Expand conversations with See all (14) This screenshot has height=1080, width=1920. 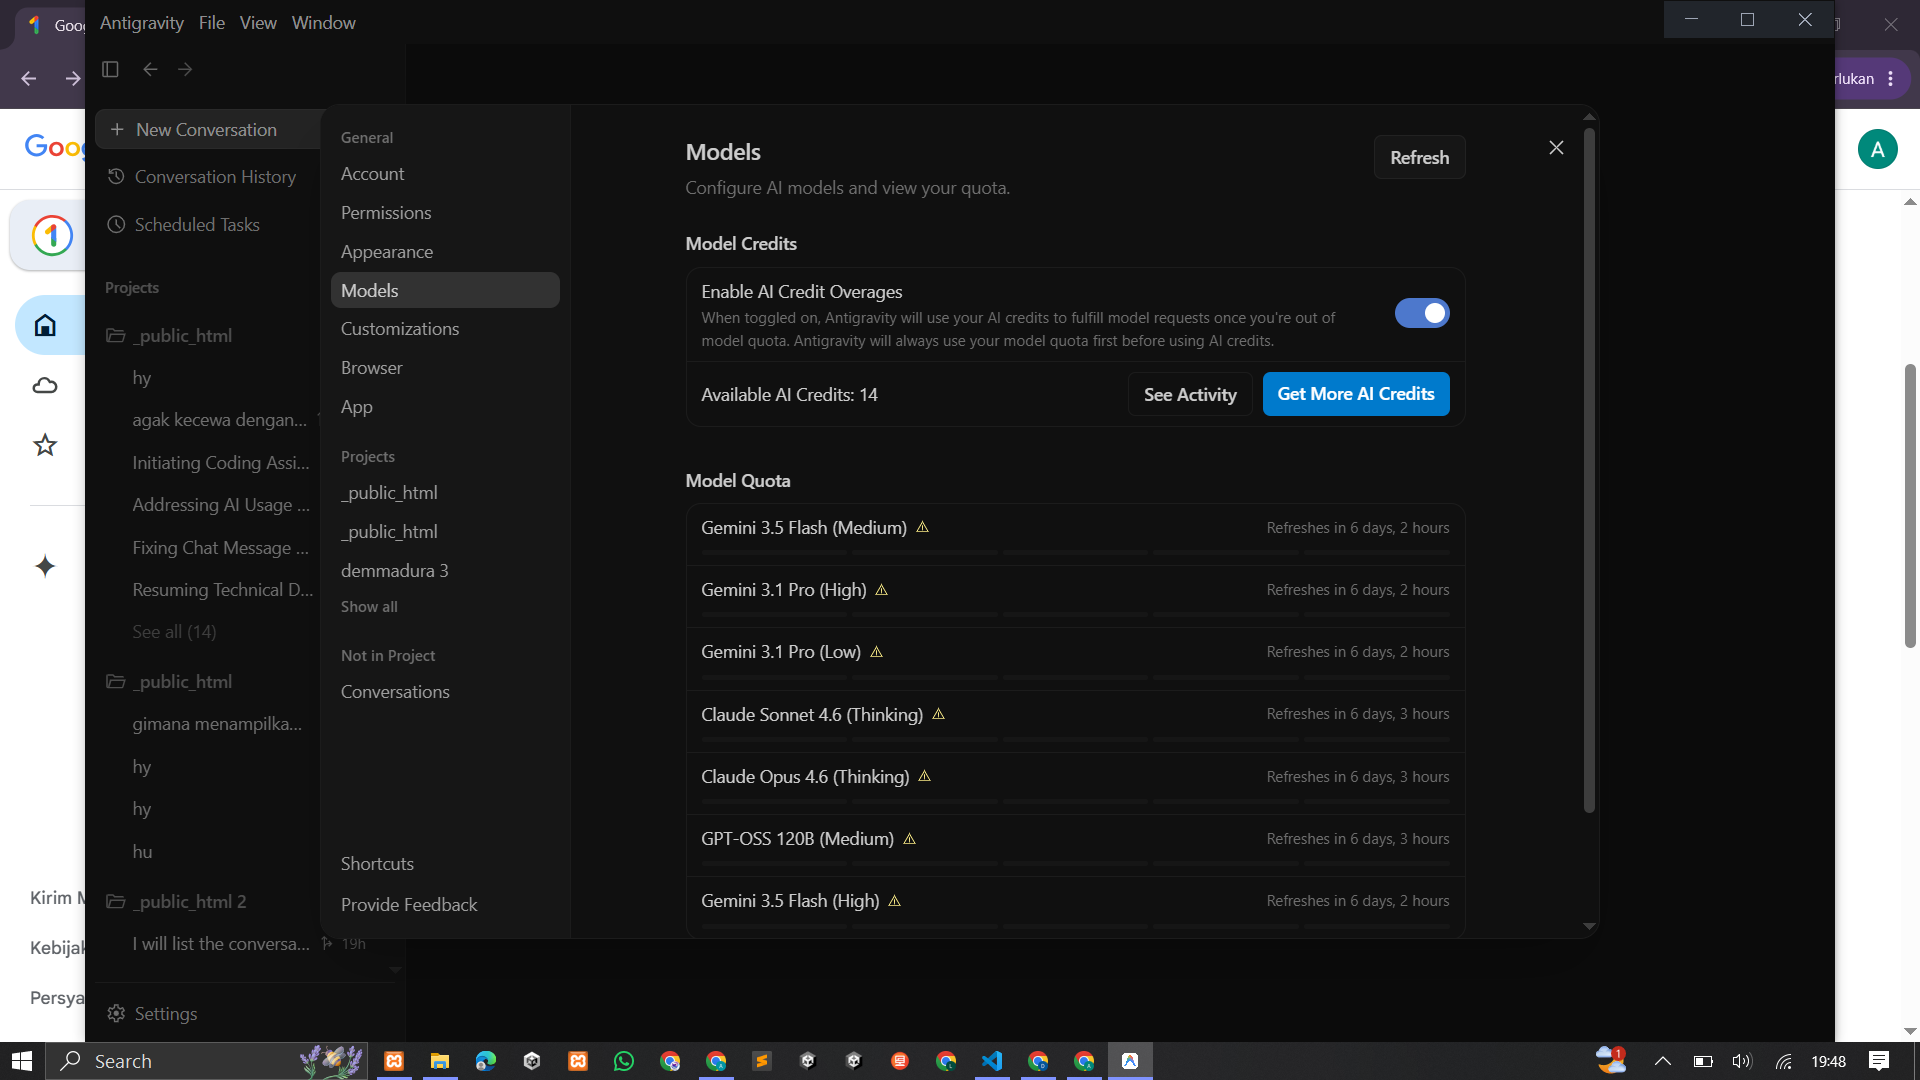174,632
